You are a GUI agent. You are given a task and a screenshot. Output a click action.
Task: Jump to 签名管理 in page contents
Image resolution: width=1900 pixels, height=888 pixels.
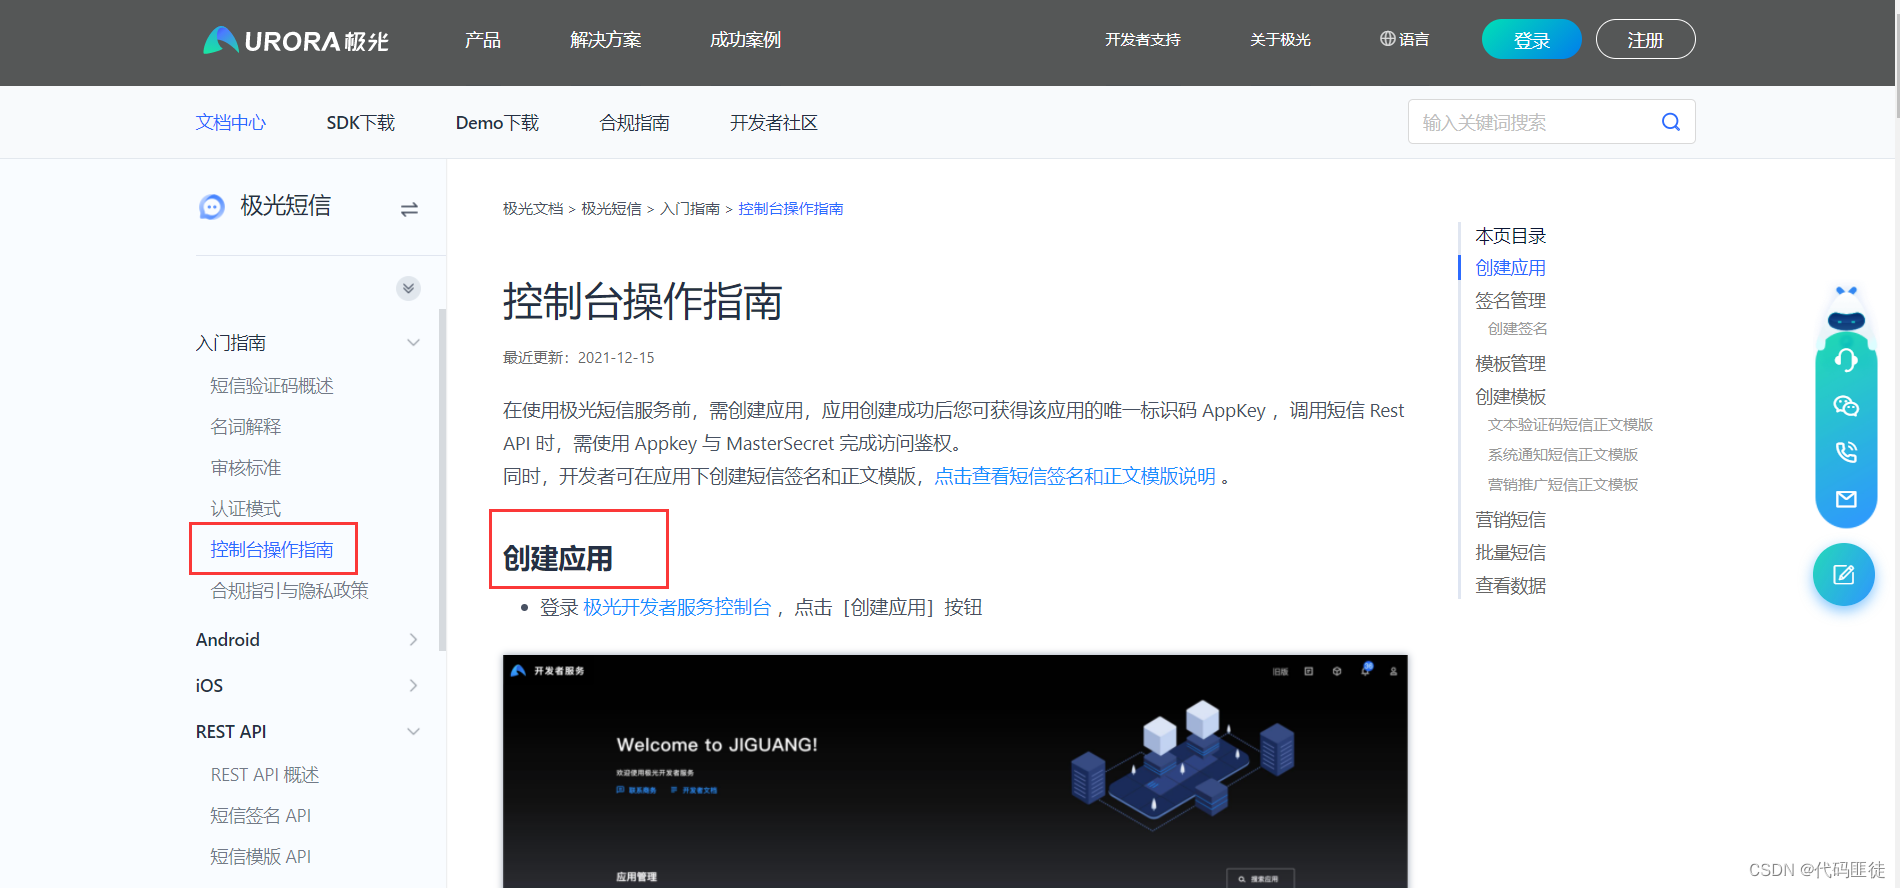pyautogui.click(x=1511, y=301)
